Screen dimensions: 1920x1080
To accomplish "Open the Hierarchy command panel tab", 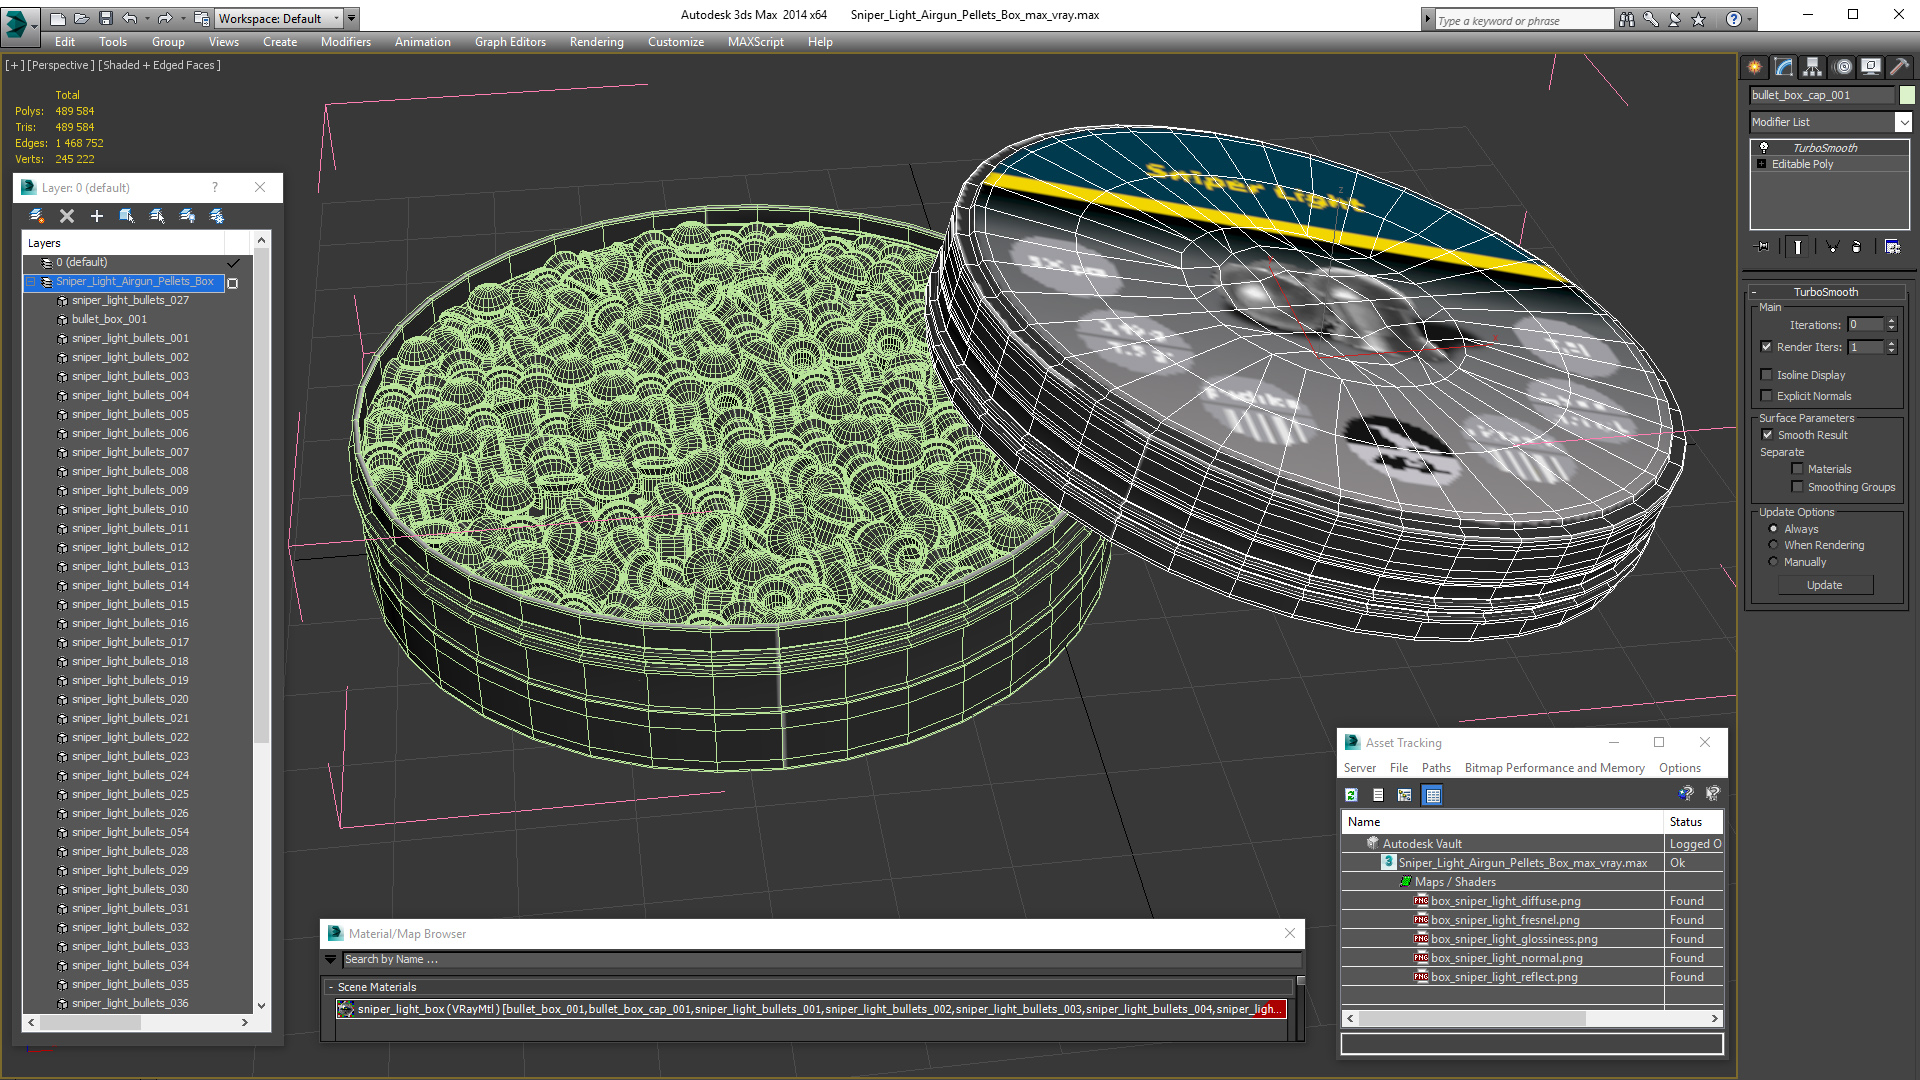I will pos(1813,67).
